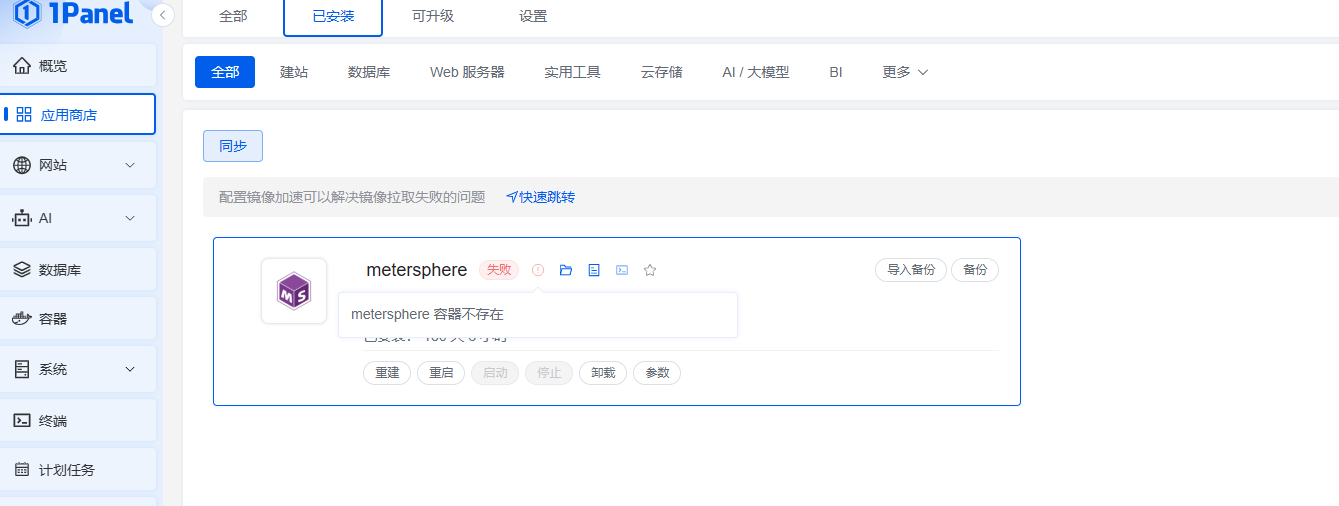Image resolution: width=1339 pixels, height=506 pixels.
Task: Open the metersphere terminal icon
Action: coord(622,270)
